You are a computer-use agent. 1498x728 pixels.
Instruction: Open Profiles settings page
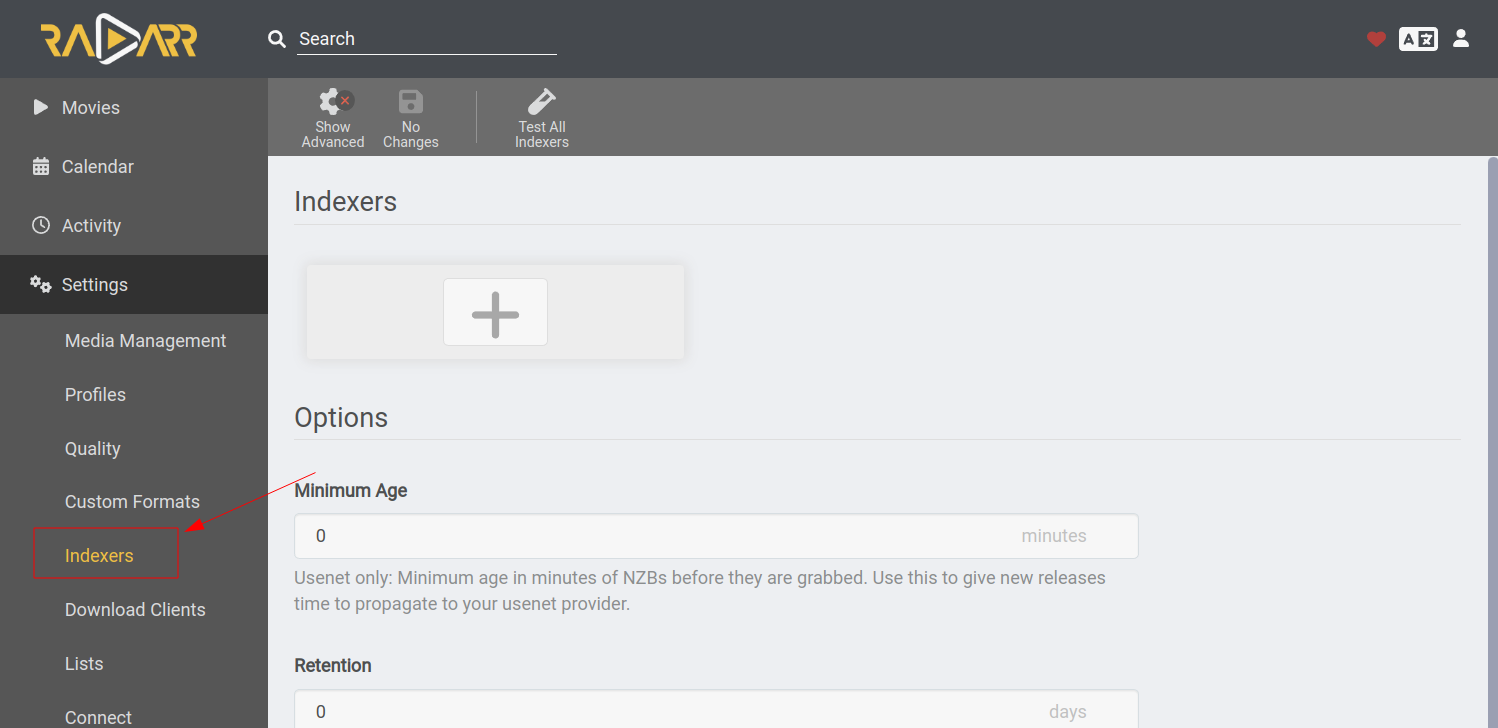tap(95, 395)
